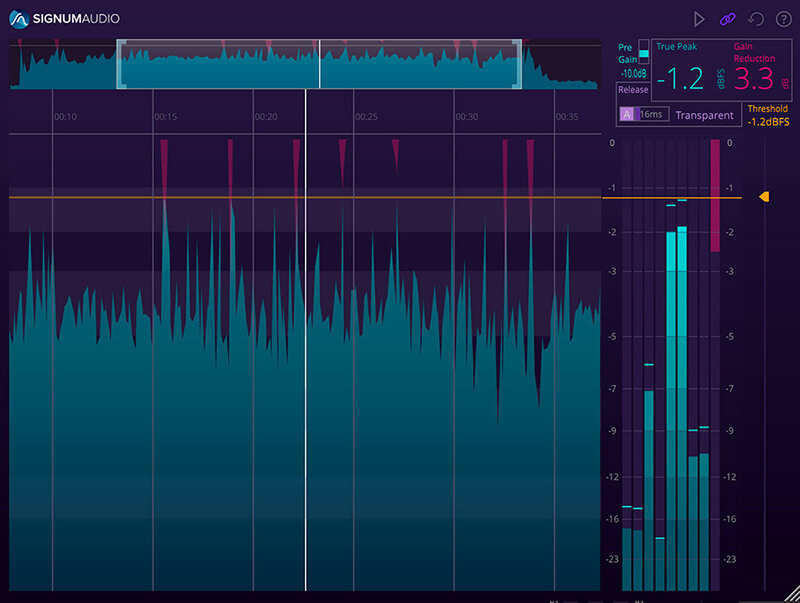Image resolution: width=800 pixels, height=603 pixels.
Task: Click the Gain Reduction 3.3 readout
Action: click(x=753, y=80)
